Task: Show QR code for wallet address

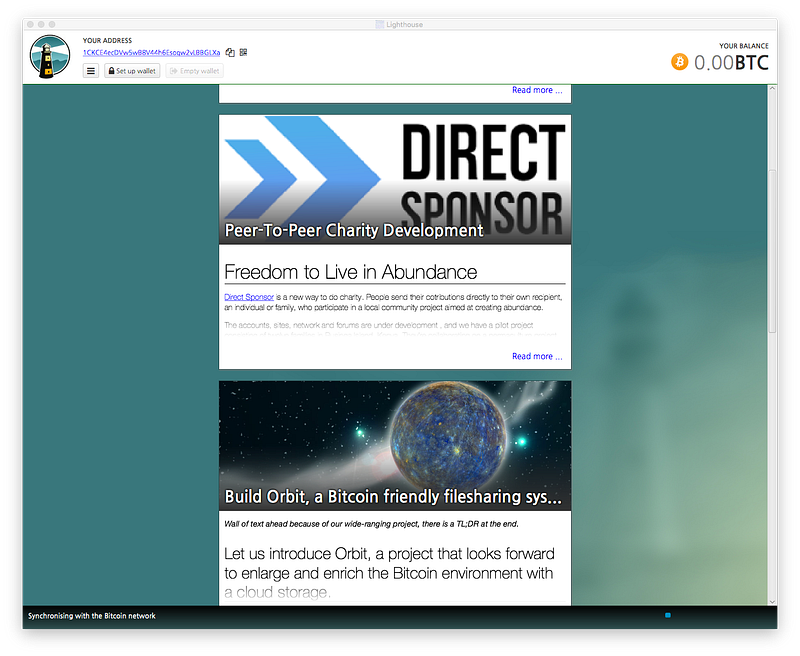Action: pyautogui.click(x=243, y=52)
